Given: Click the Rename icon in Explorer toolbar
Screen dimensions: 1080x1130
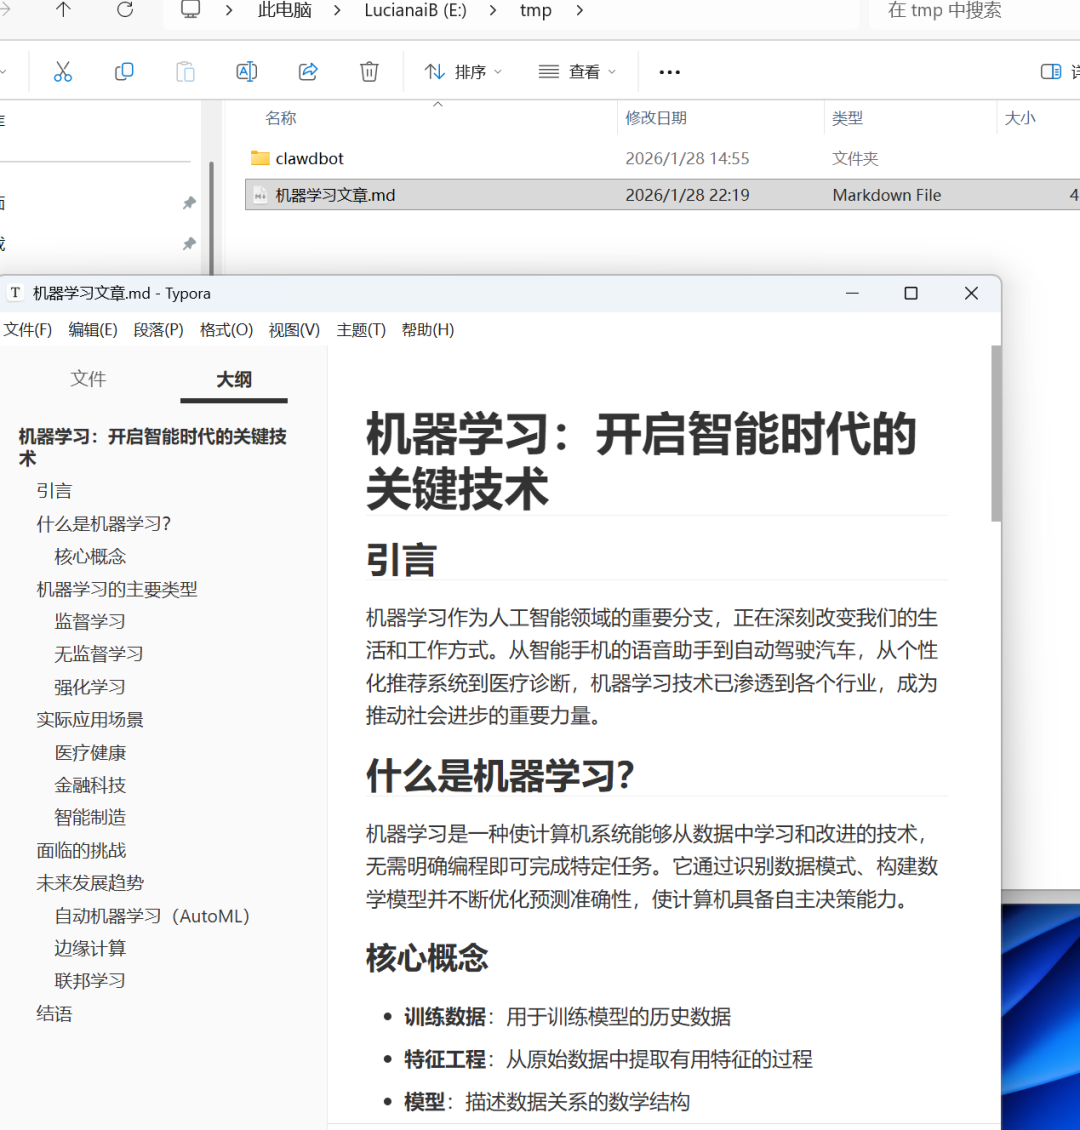Looking at the screenshot, I should (x=246, y=71).
